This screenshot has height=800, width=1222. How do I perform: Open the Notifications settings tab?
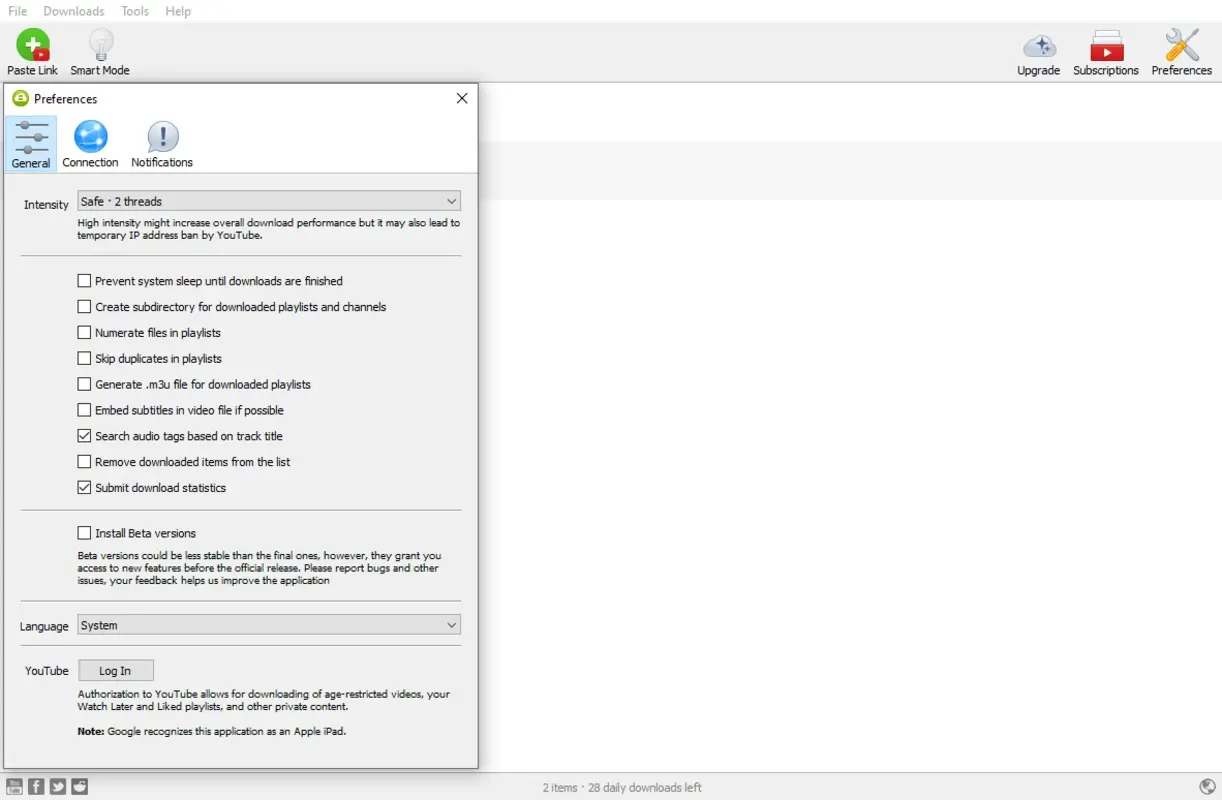[161, 142]
